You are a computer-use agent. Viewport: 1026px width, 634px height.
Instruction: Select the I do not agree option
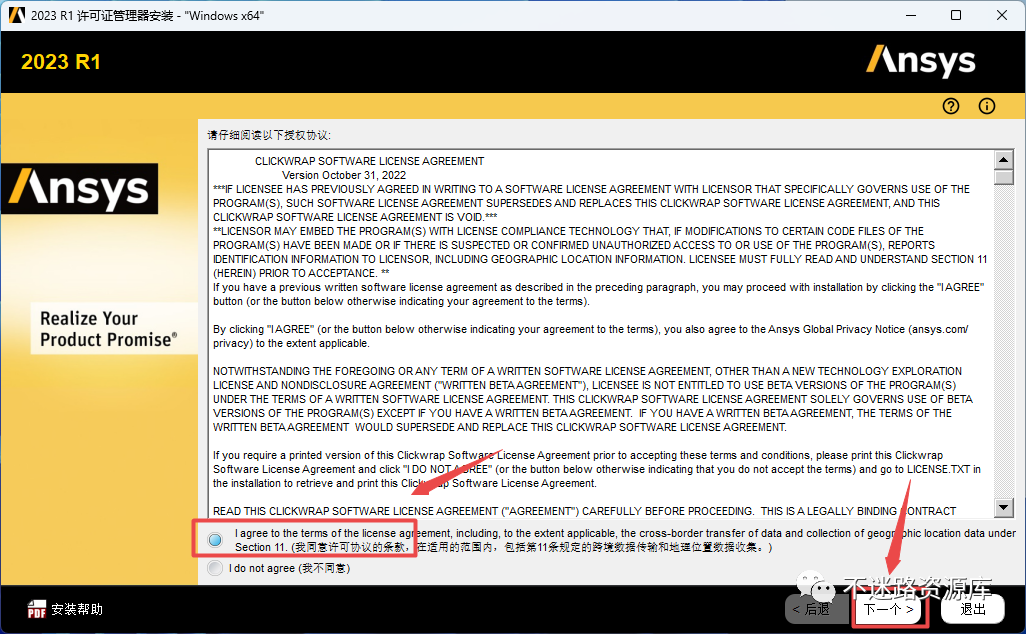215,568
